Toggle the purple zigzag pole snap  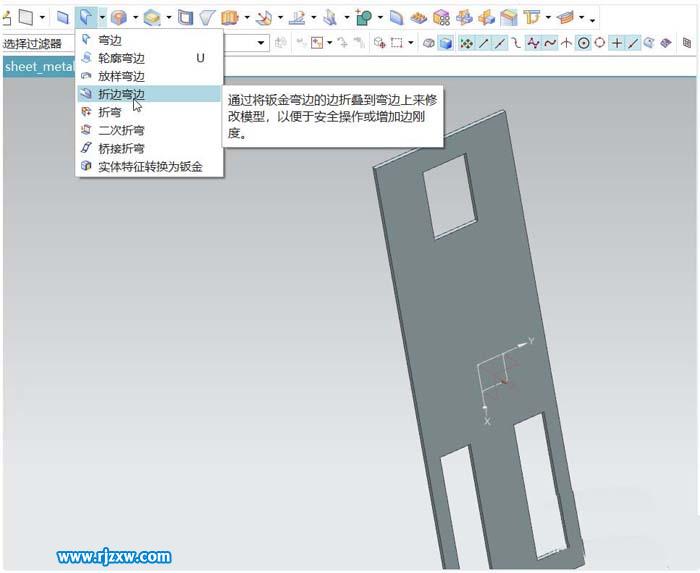[533, 43]
